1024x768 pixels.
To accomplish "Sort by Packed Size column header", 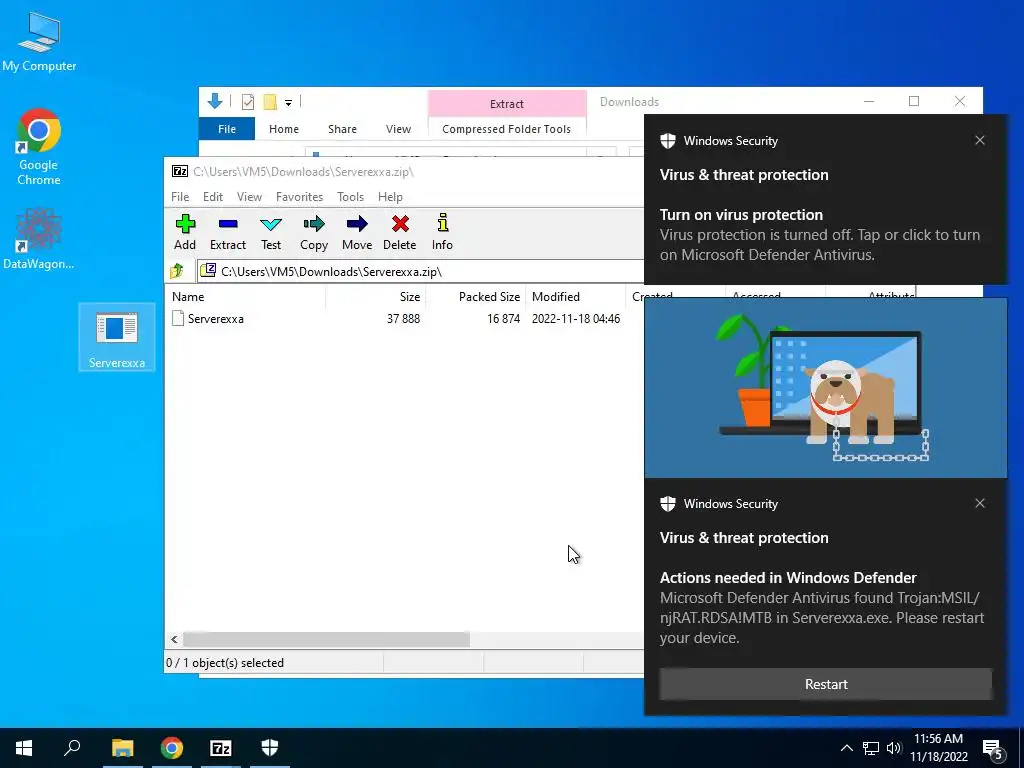I will (x=475, y=296).
